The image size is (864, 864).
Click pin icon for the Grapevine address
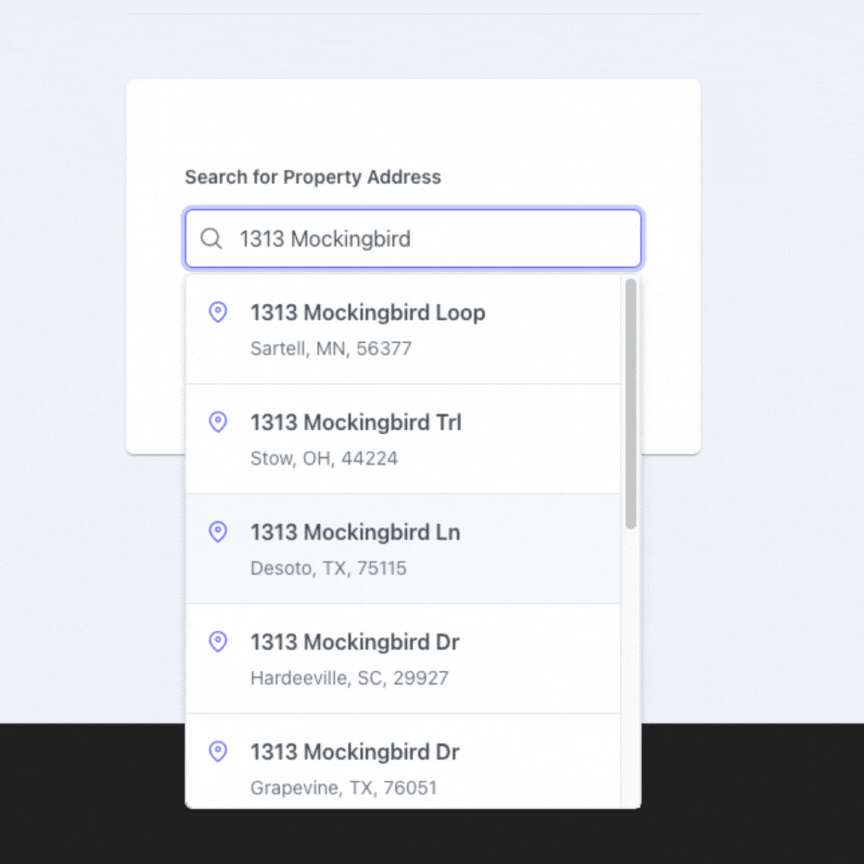(x=218, y=752)
